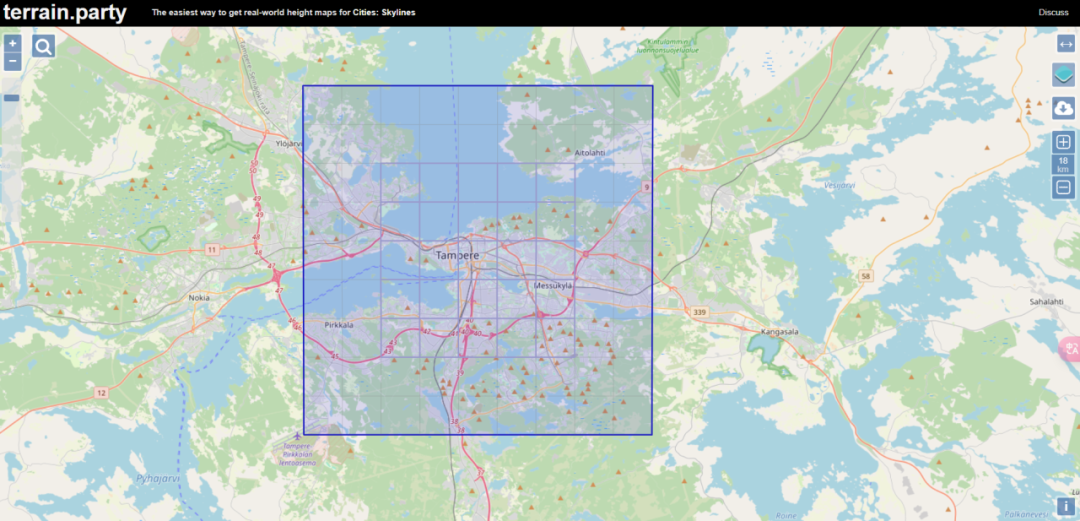Viewport: 1080px width, 521px height.
Task: Click the terrain.party logo
Action: 65,12
